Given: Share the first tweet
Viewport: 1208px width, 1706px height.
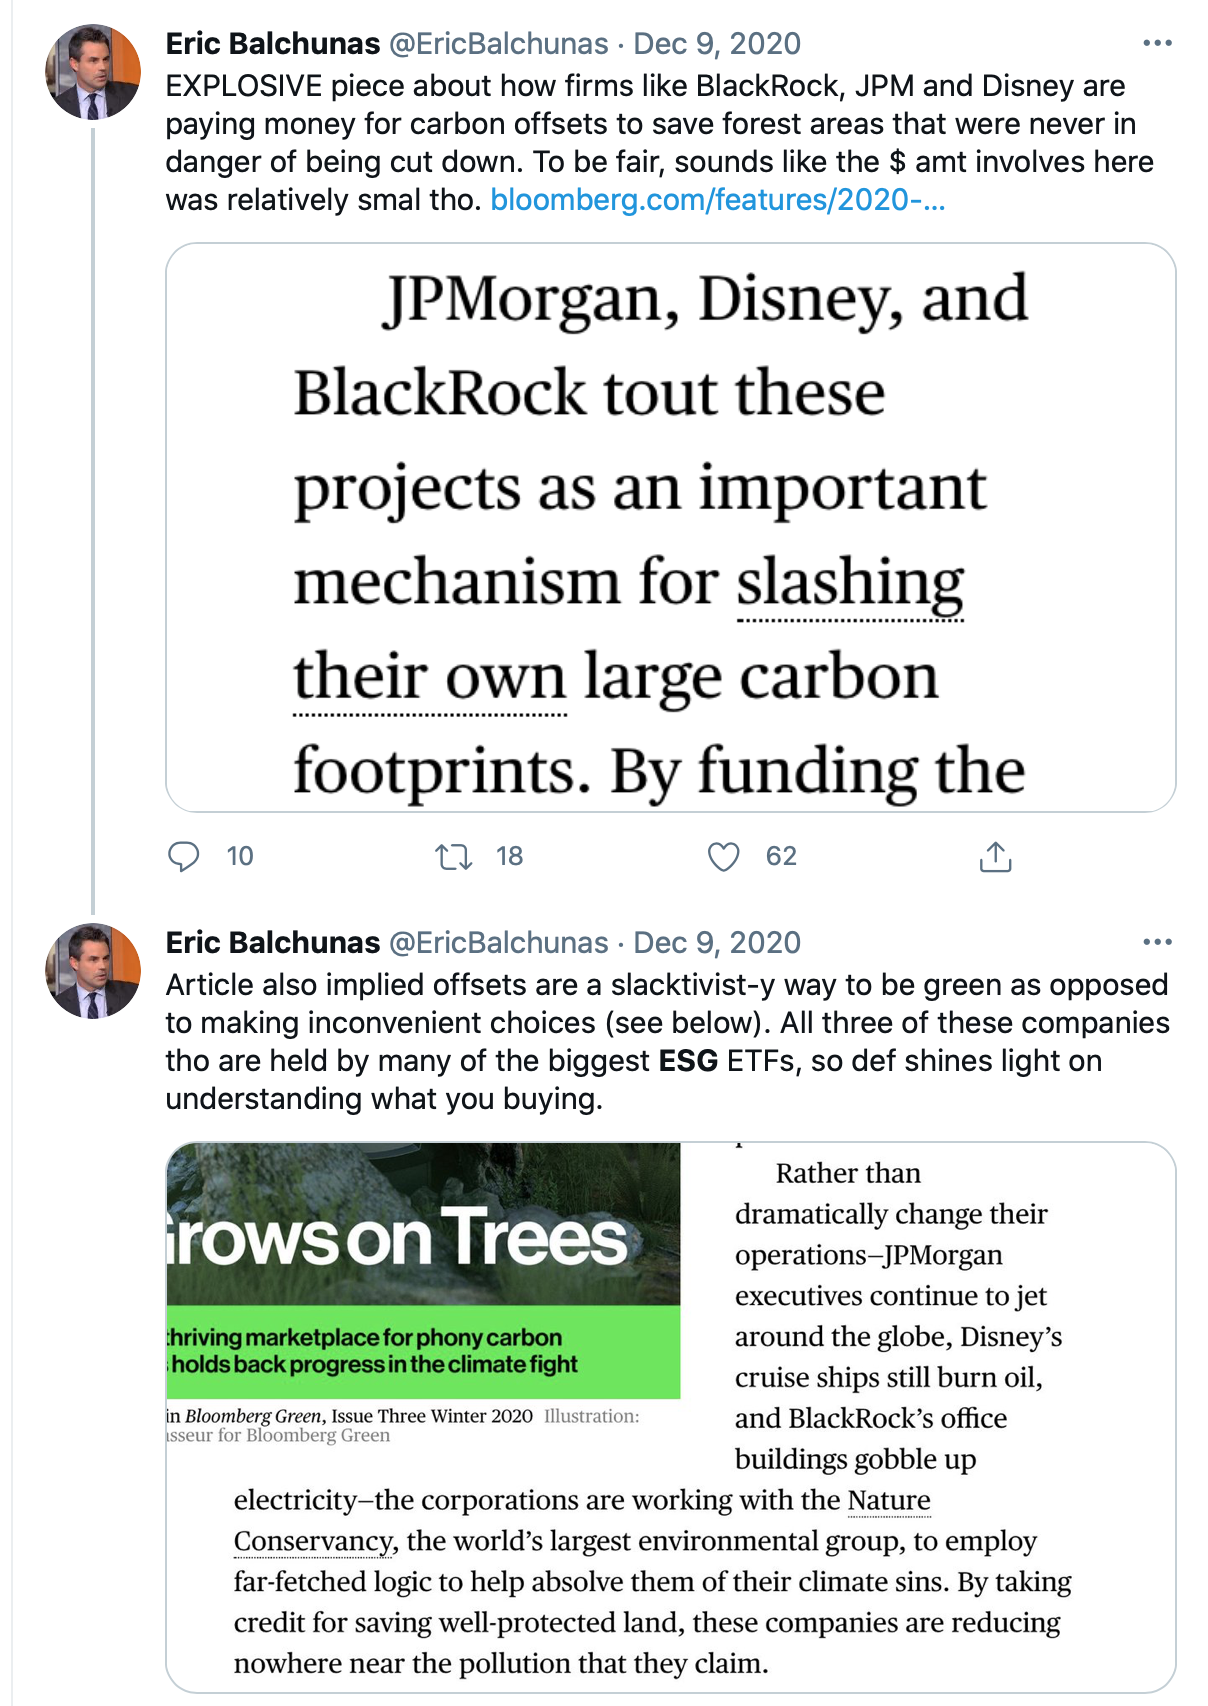Looking at the screenshot, I should 995,857.
